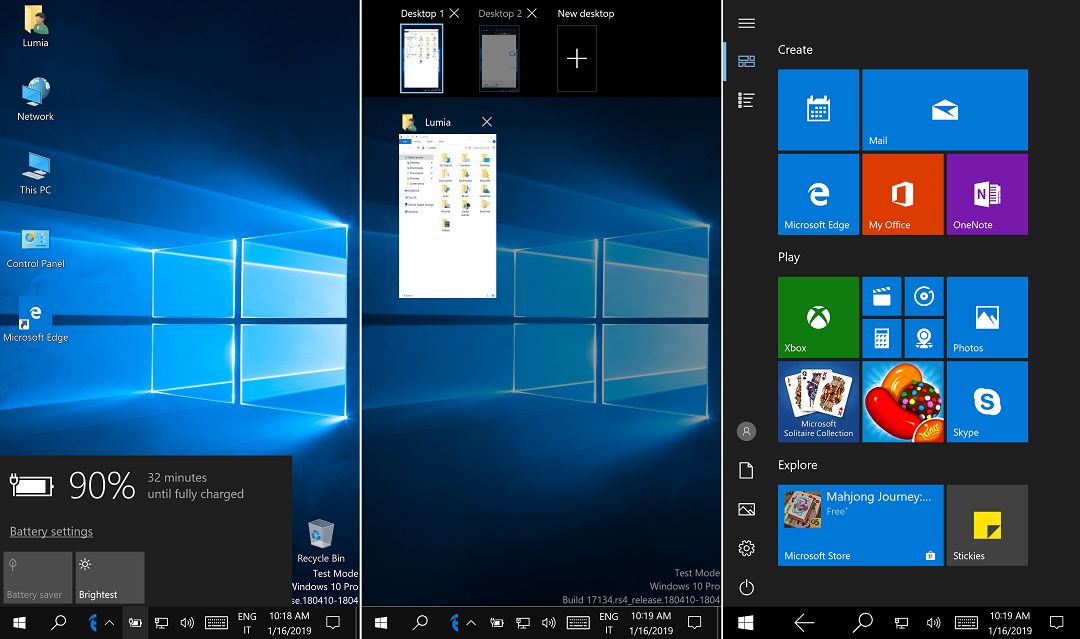The width and height of the screenshot is (1080, 639).
Task: Select the Network desktop icon
Action: 35,99
